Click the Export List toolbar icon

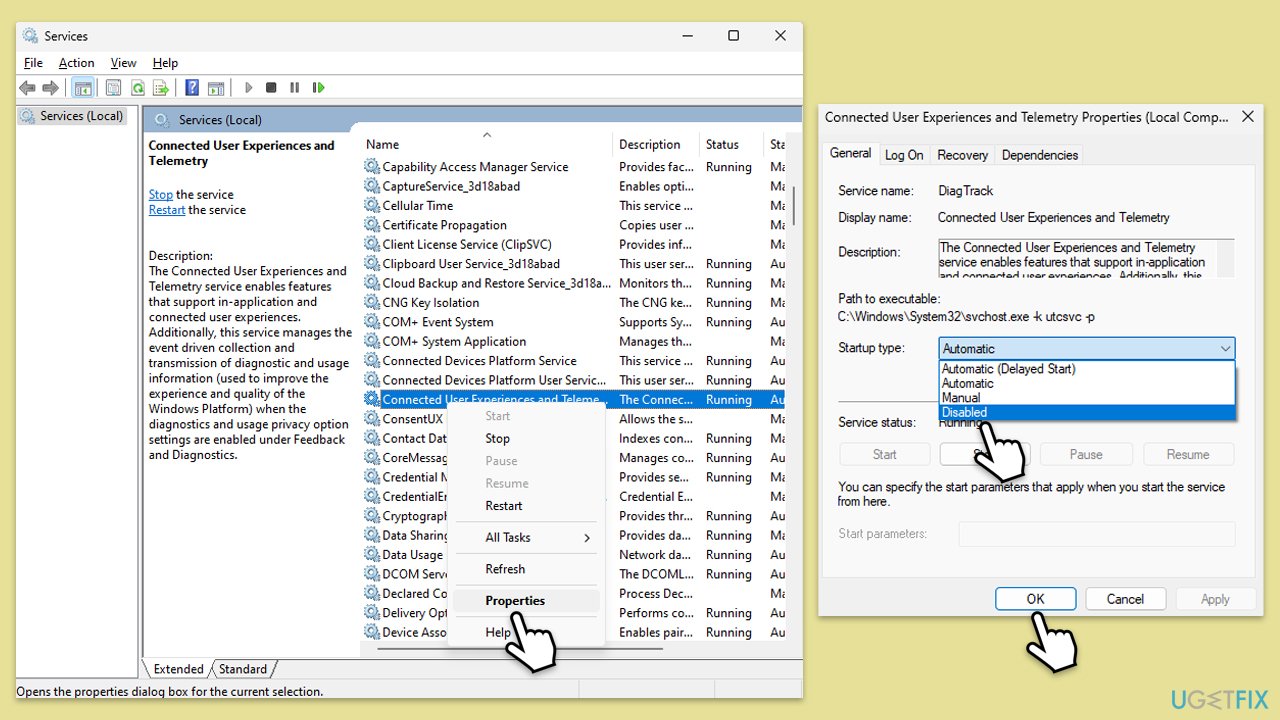tap(159, 88)
